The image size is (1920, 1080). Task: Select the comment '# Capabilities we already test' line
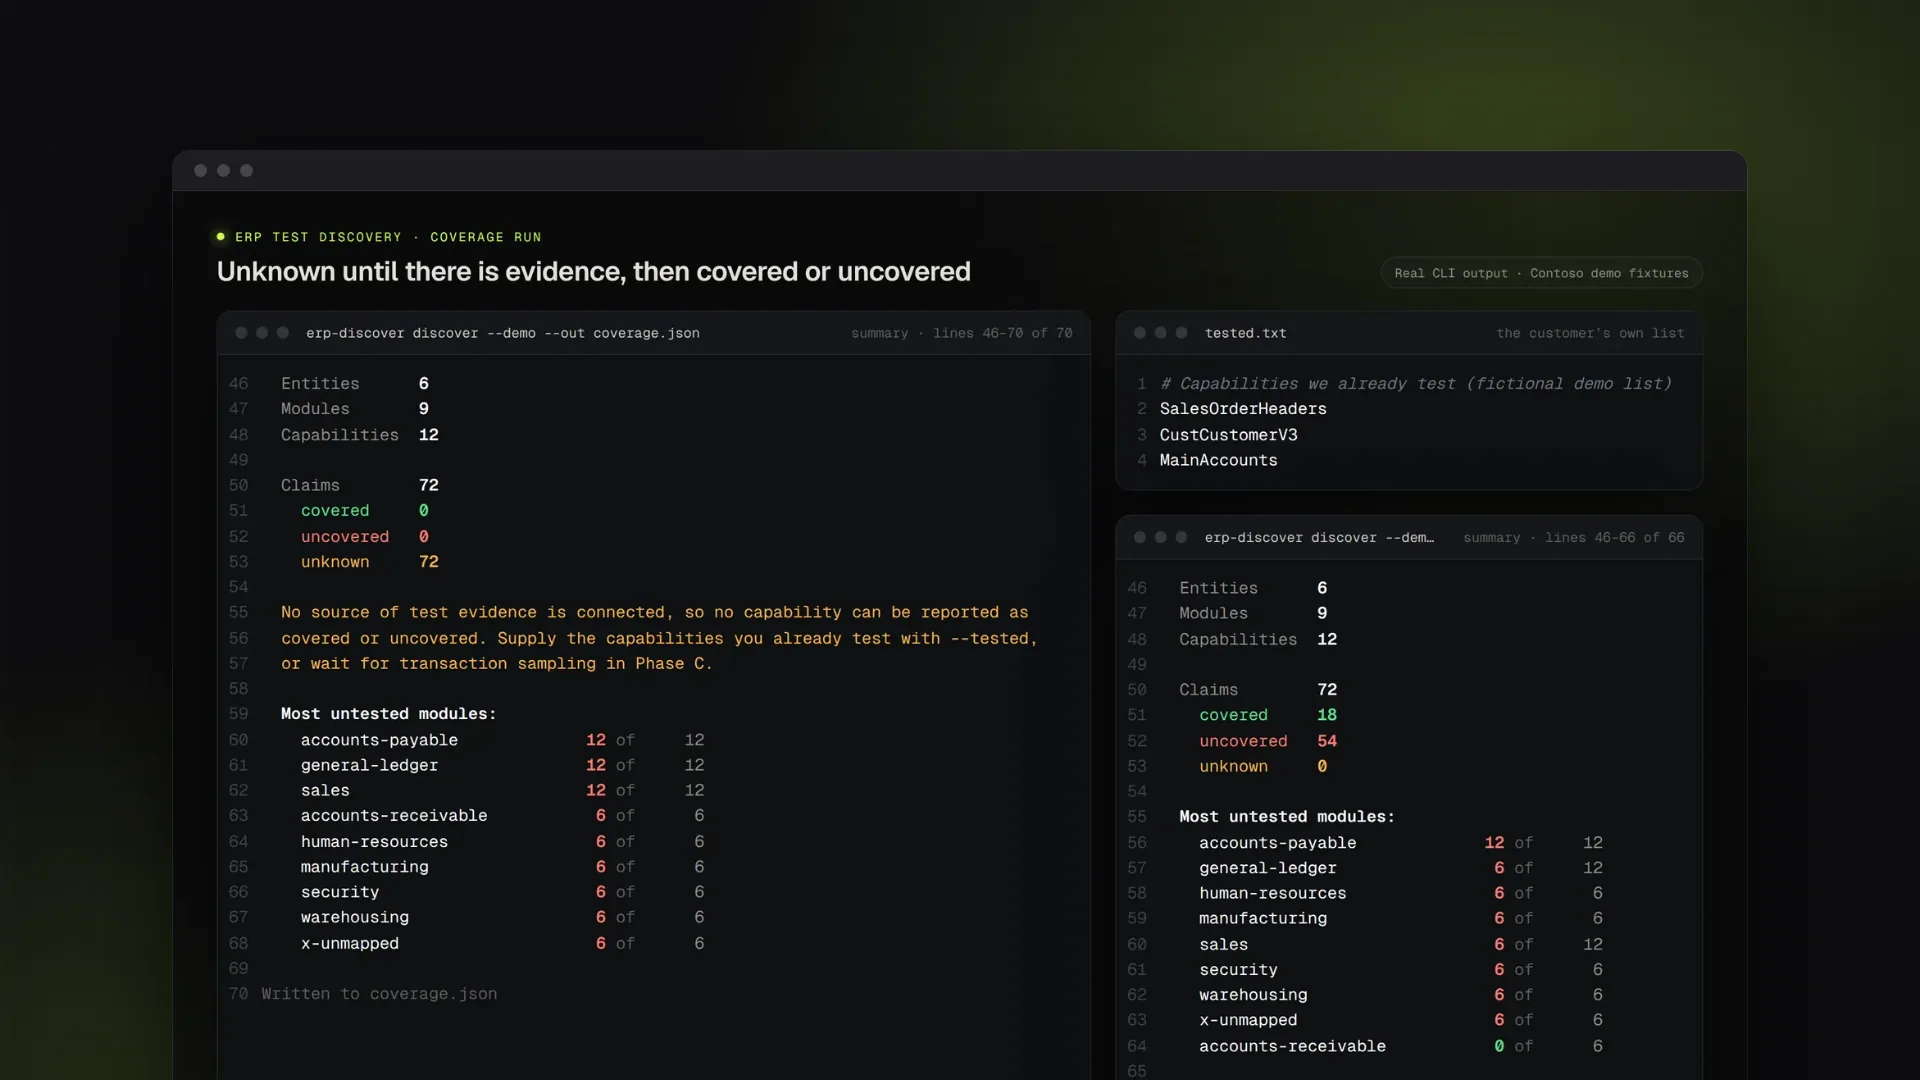pos(1416,384)
